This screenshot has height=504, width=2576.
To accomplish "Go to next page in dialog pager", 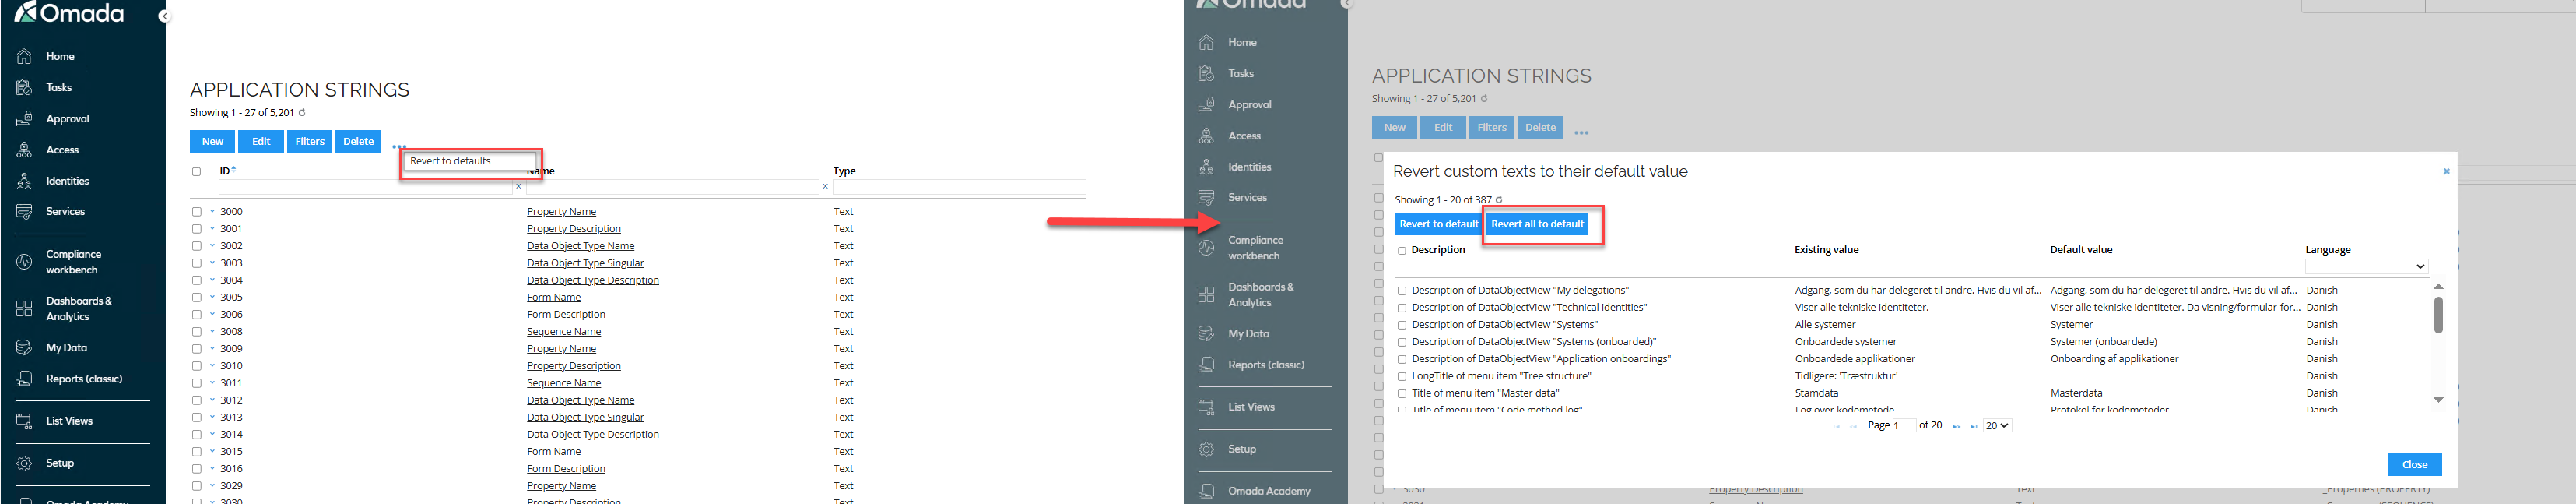I will (x=1956, y=427).
